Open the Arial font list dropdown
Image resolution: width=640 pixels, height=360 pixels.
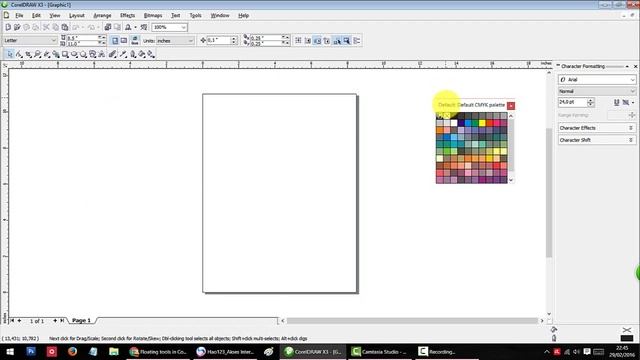[632, 80]
